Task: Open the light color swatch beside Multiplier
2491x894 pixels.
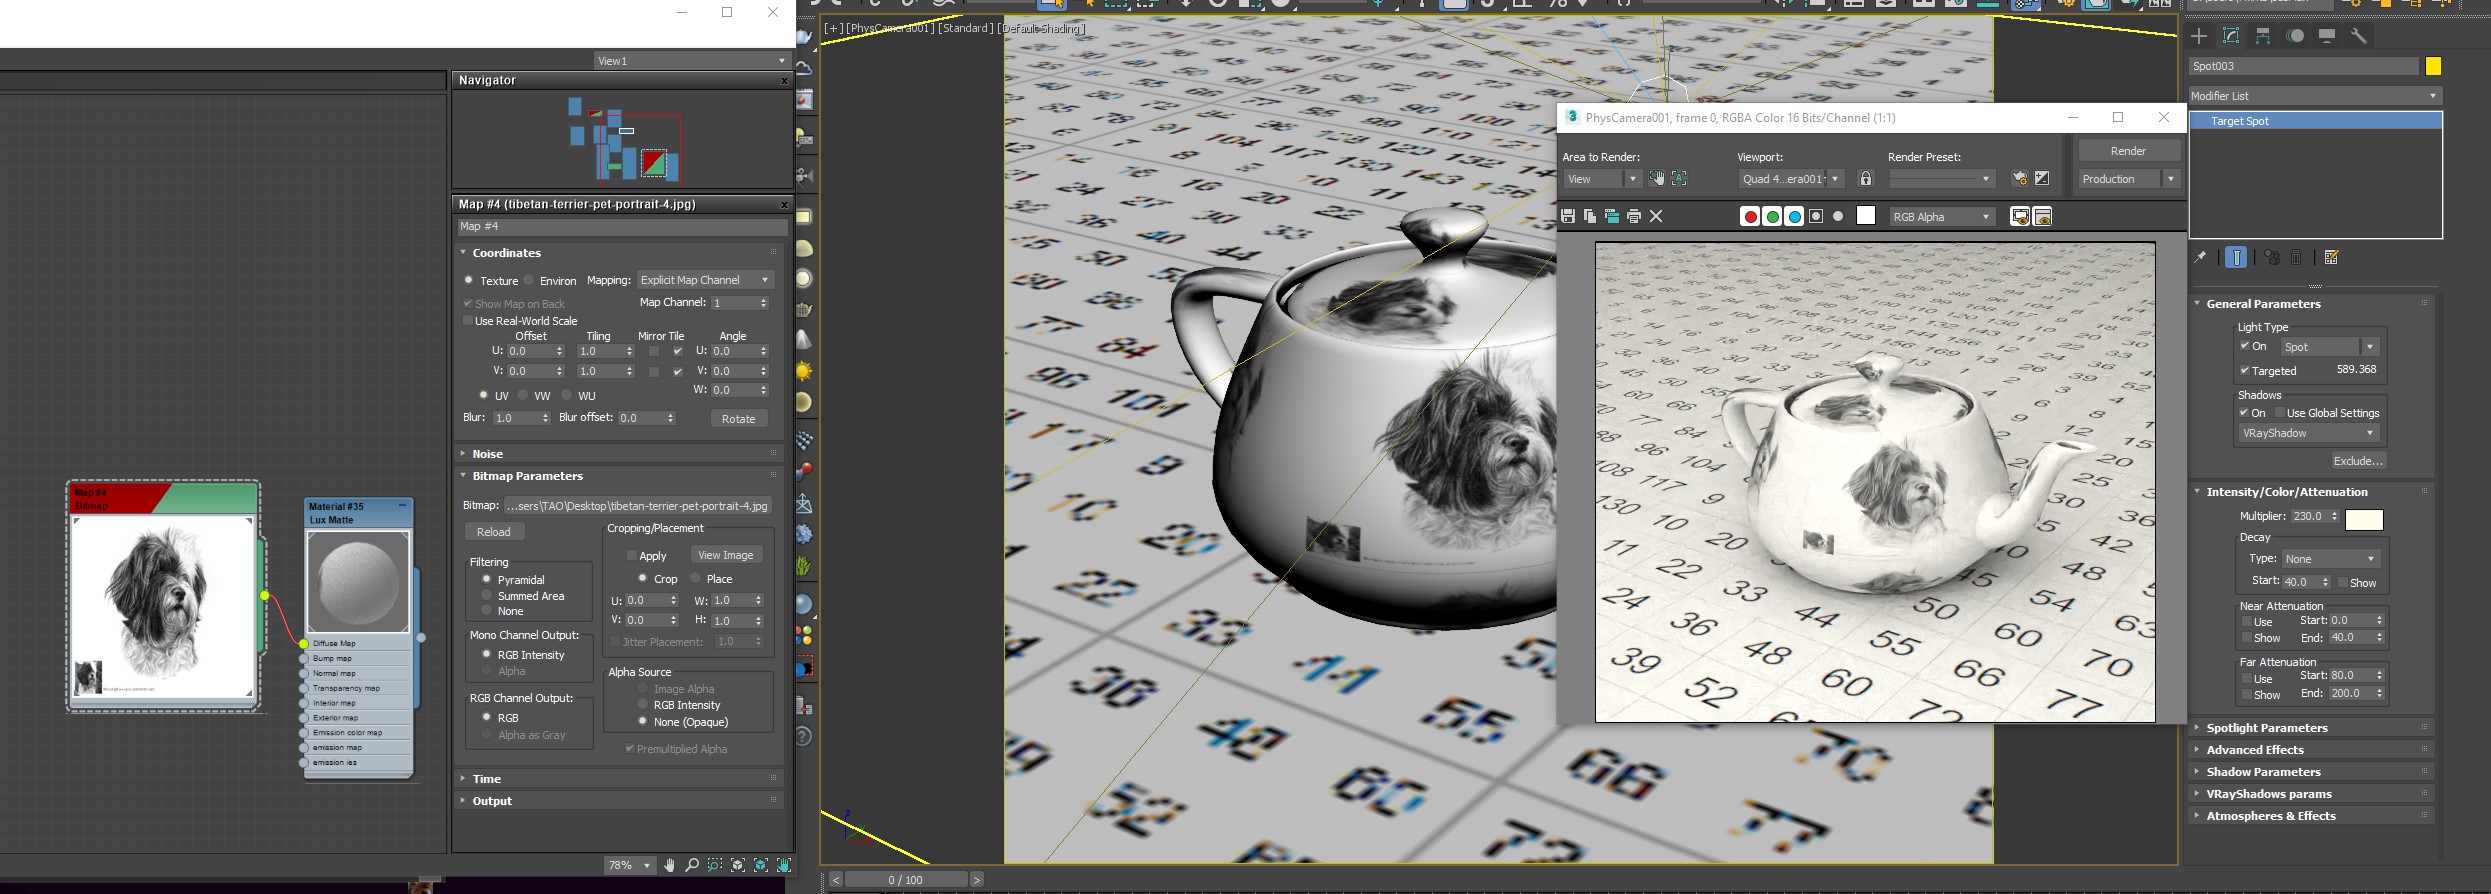Action: tap(2364, 519)
